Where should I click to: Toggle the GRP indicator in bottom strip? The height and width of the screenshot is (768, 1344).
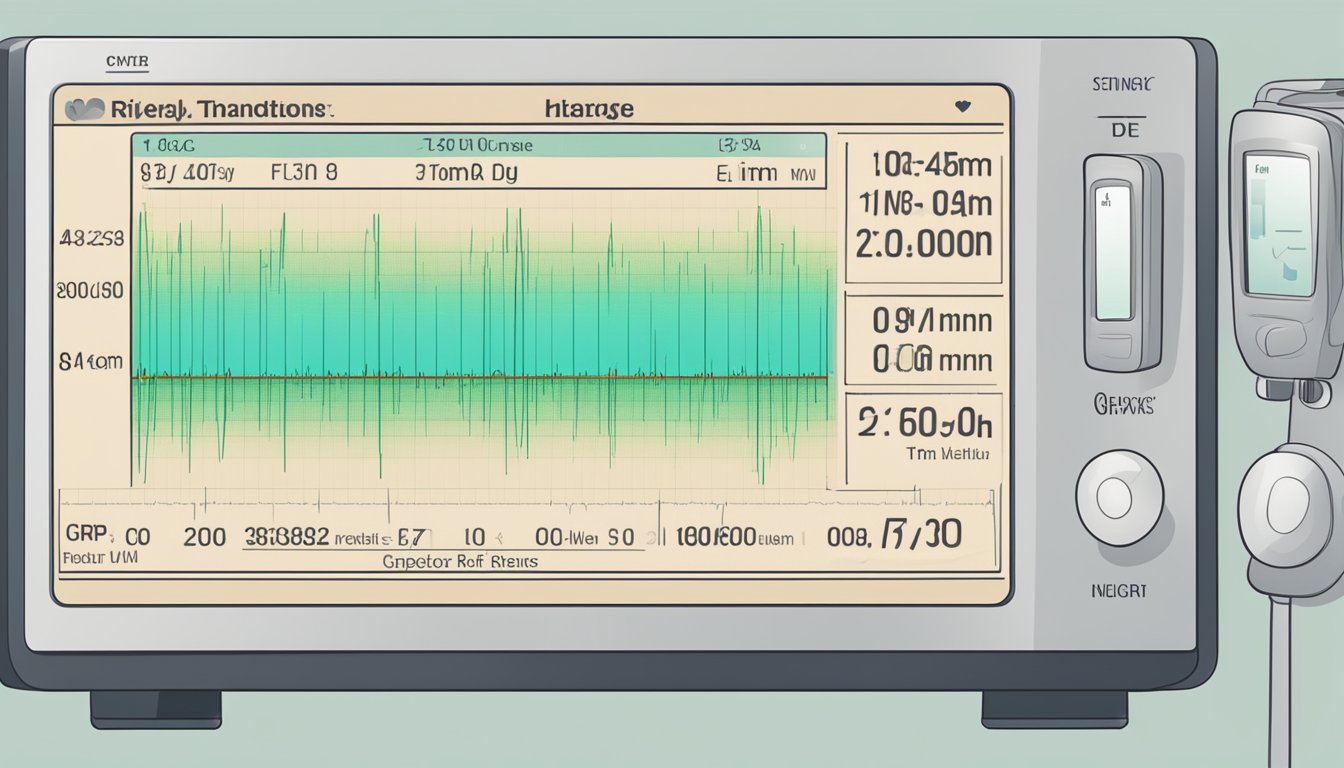click(x=87, y=537)
